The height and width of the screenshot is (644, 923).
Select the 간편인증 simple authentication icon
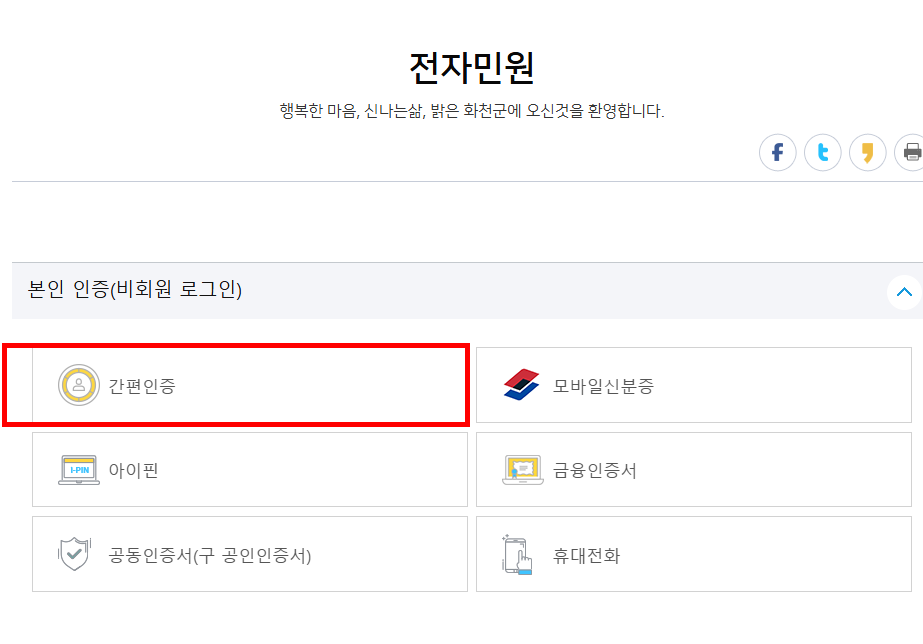78,385
